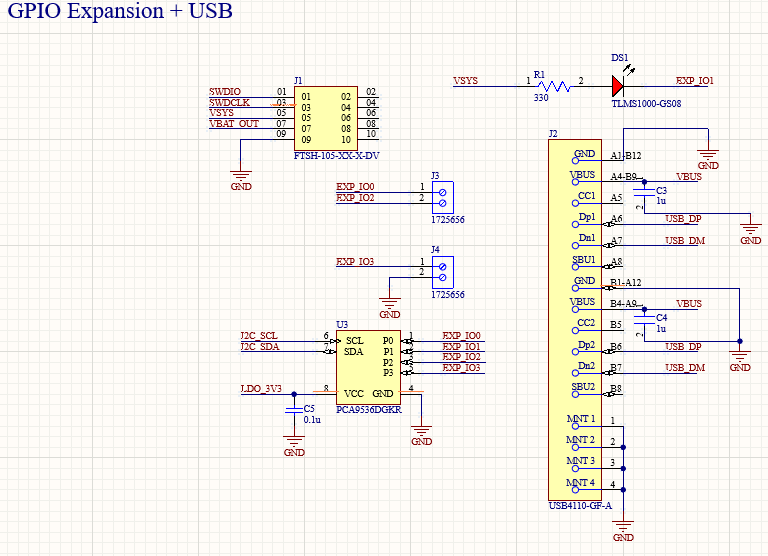Select the EXP_IO3 label at U3 P3
The width and height of the screenshot is (768, 556).
461,367
